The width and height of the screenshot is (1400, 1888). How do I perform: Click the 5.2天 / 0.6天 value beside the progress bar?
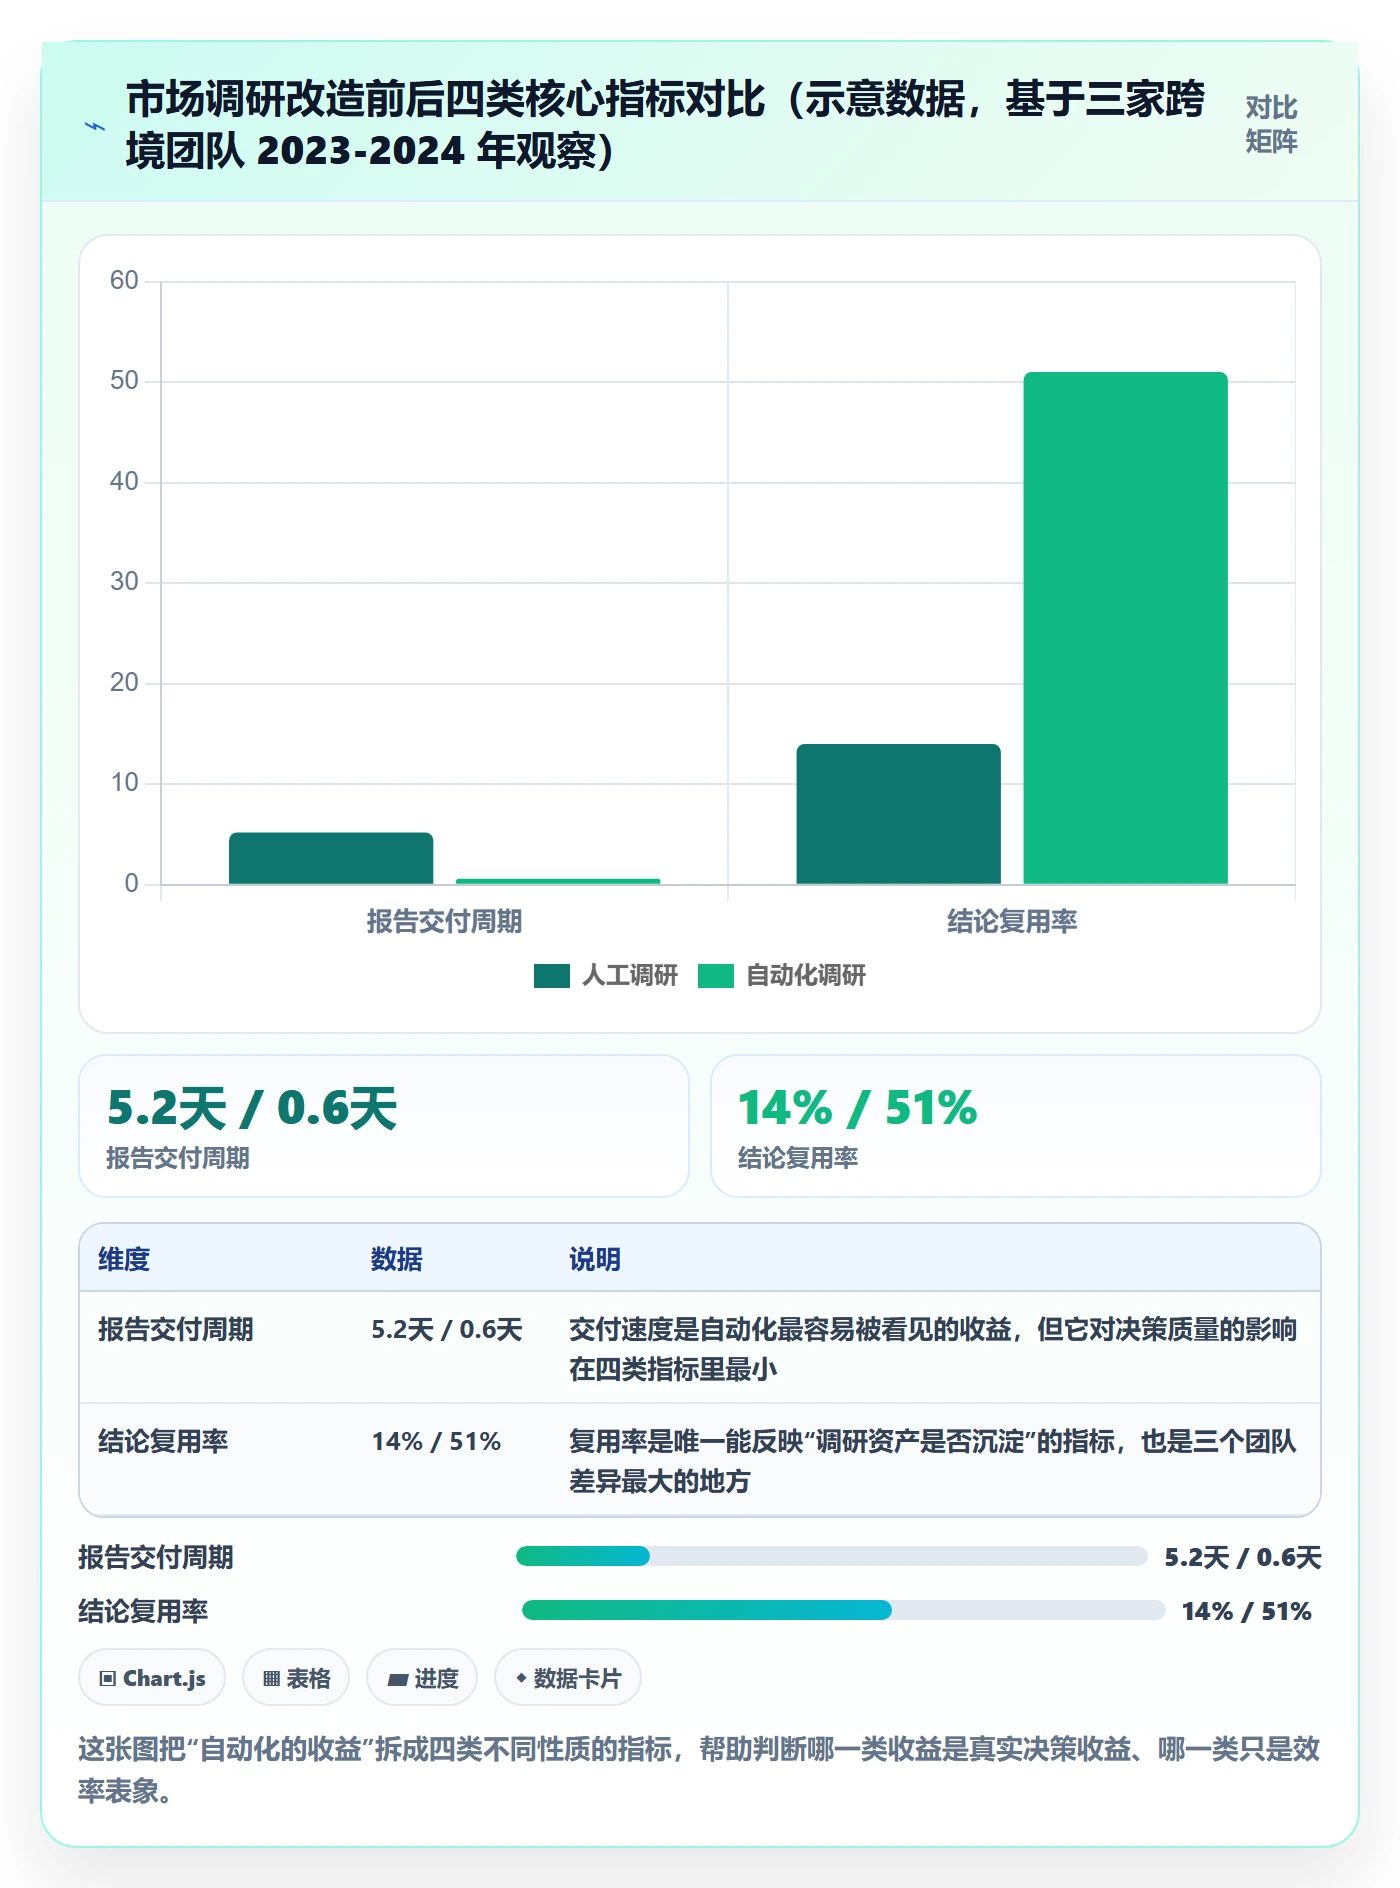point(1243,1557)
